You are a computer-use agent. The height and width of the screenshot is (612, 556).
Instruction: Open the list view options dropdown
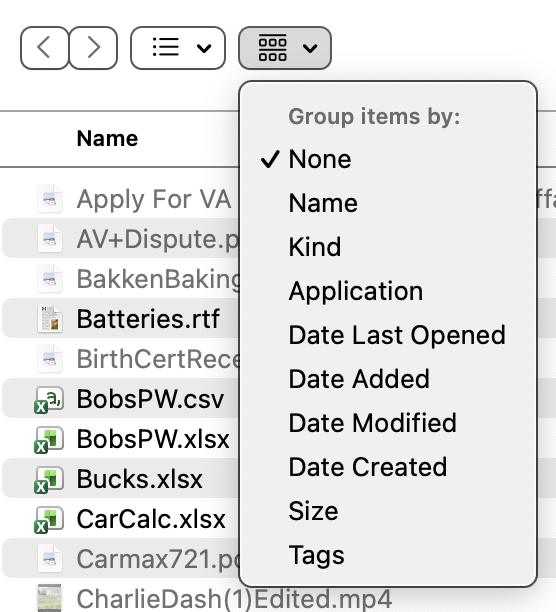pos(178,48)
